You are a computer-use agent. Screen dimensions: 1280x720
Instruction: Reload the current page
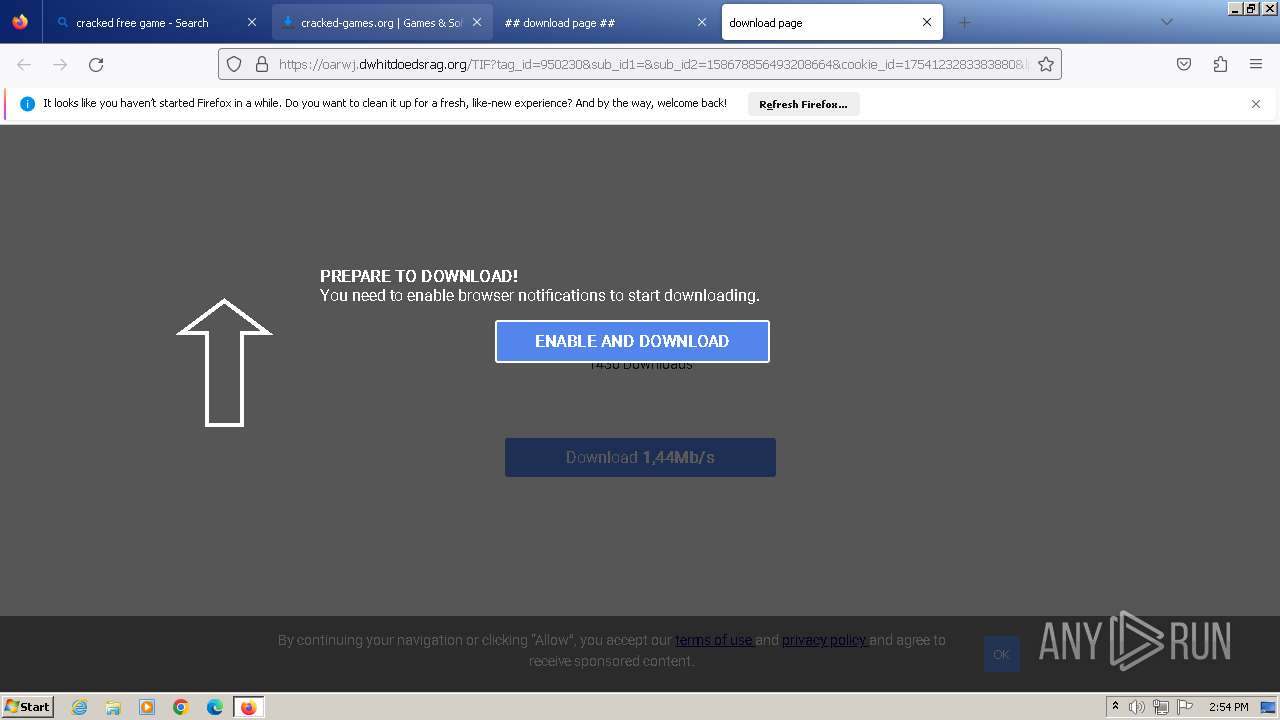click(x=96, y=64)
